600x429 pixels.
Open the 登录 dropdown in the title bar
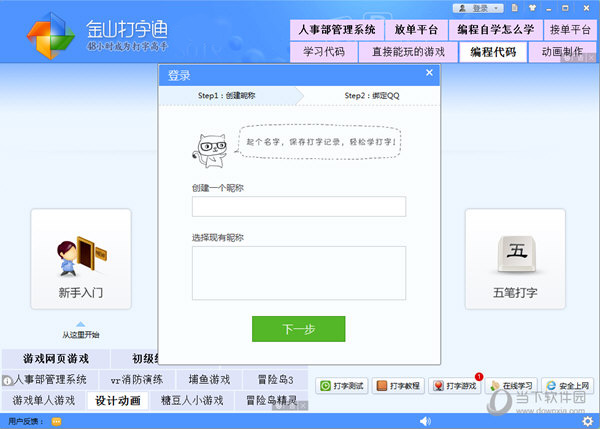click(x=478, y=8)
